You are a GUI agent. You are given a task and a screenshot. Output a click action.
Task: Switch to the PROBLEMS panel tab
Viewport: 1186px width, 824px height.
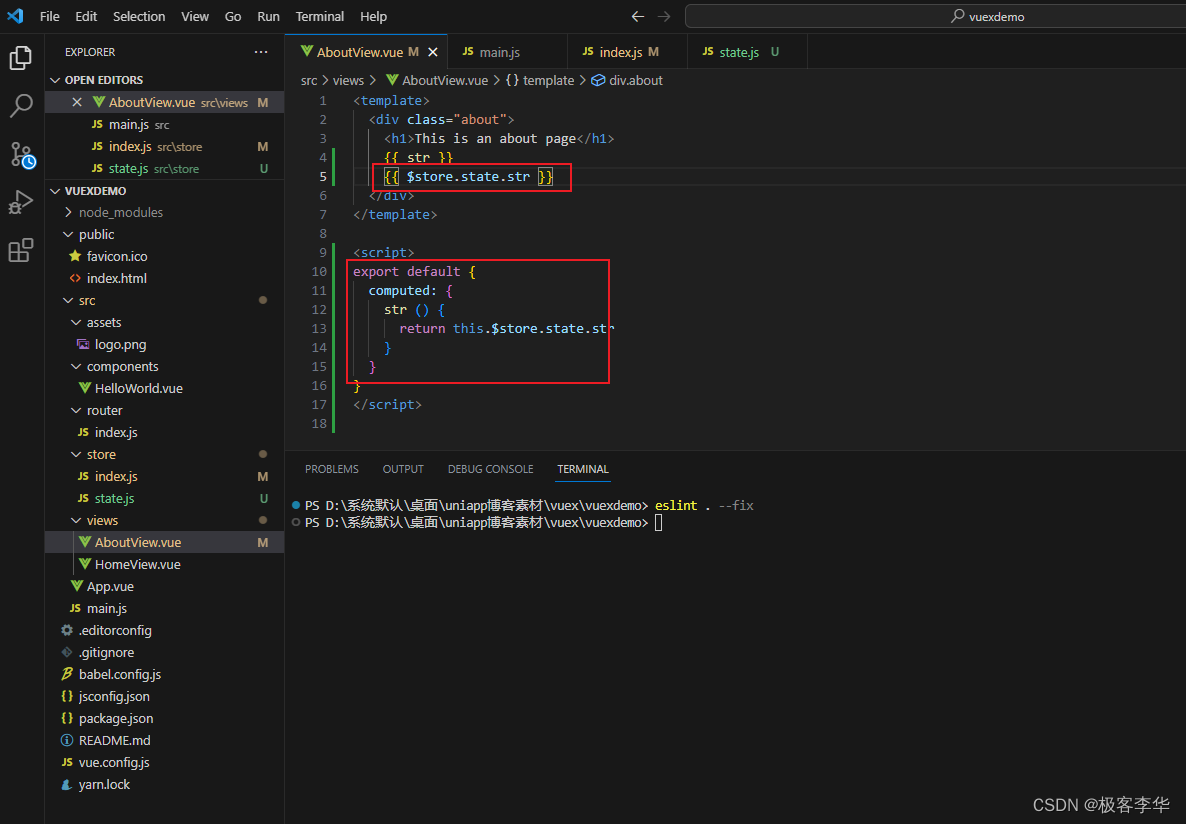tap(331, 469)
